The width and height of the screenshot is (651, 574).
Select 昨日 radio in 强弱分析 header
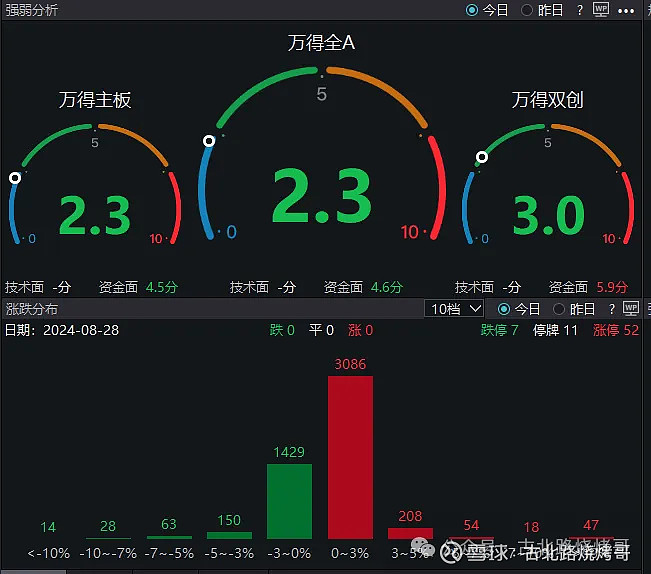[x=526, y=10]
